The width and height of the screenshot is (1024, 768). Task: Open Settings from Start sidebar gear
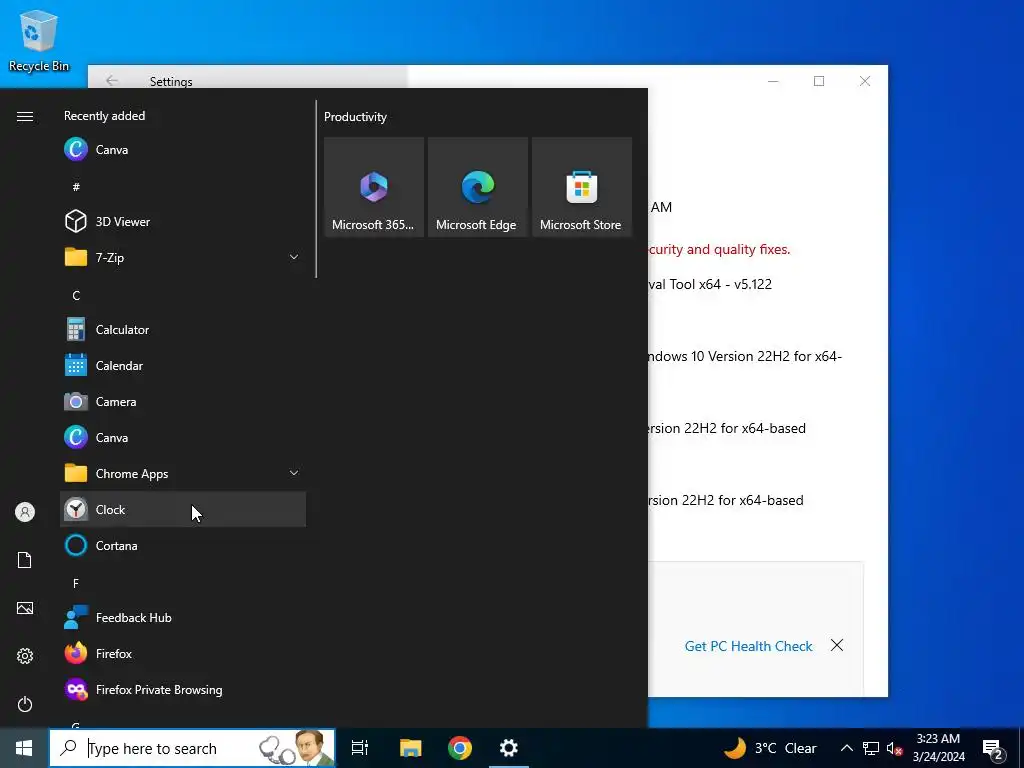coord(25,656)
